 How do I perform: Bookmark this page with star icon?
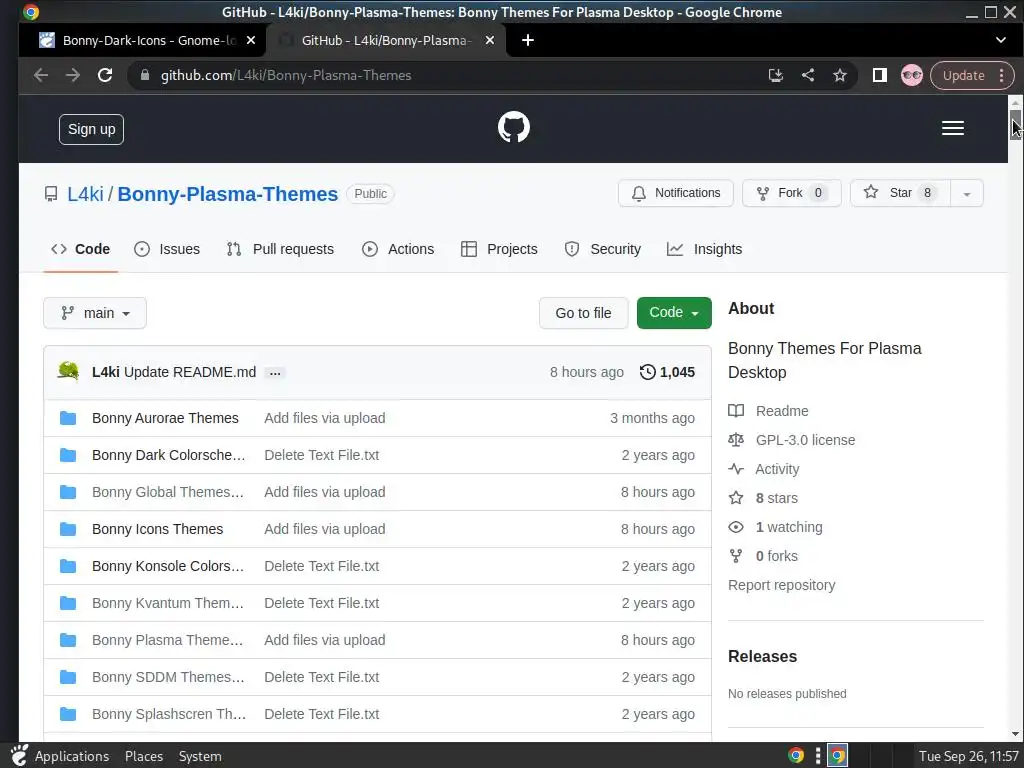click(x=840, y=75)
